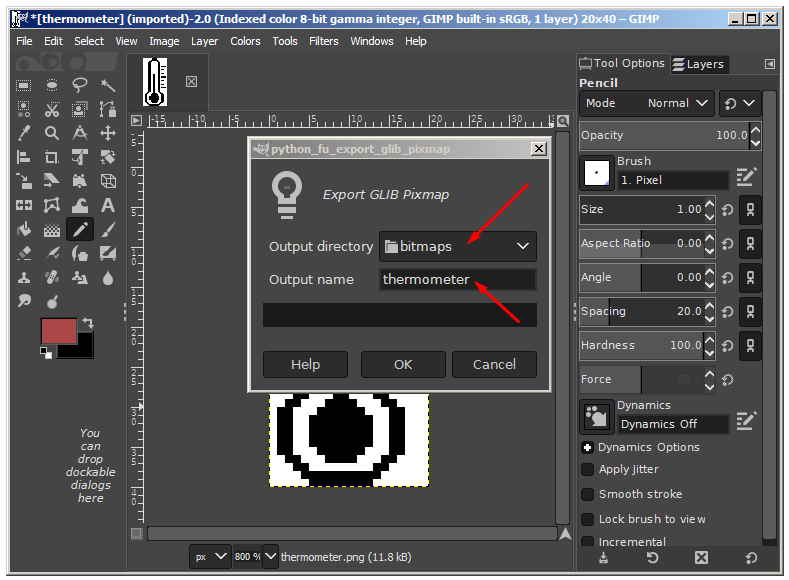This screenshot has height=580, width=789.
Task: Select the Heal bandage tool
Action: point(51,278)
